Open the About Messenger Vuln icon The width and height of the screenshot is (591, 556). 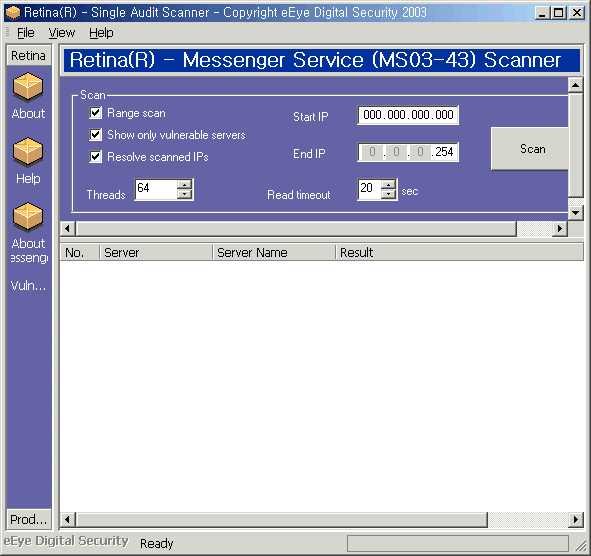pos(28,217)
